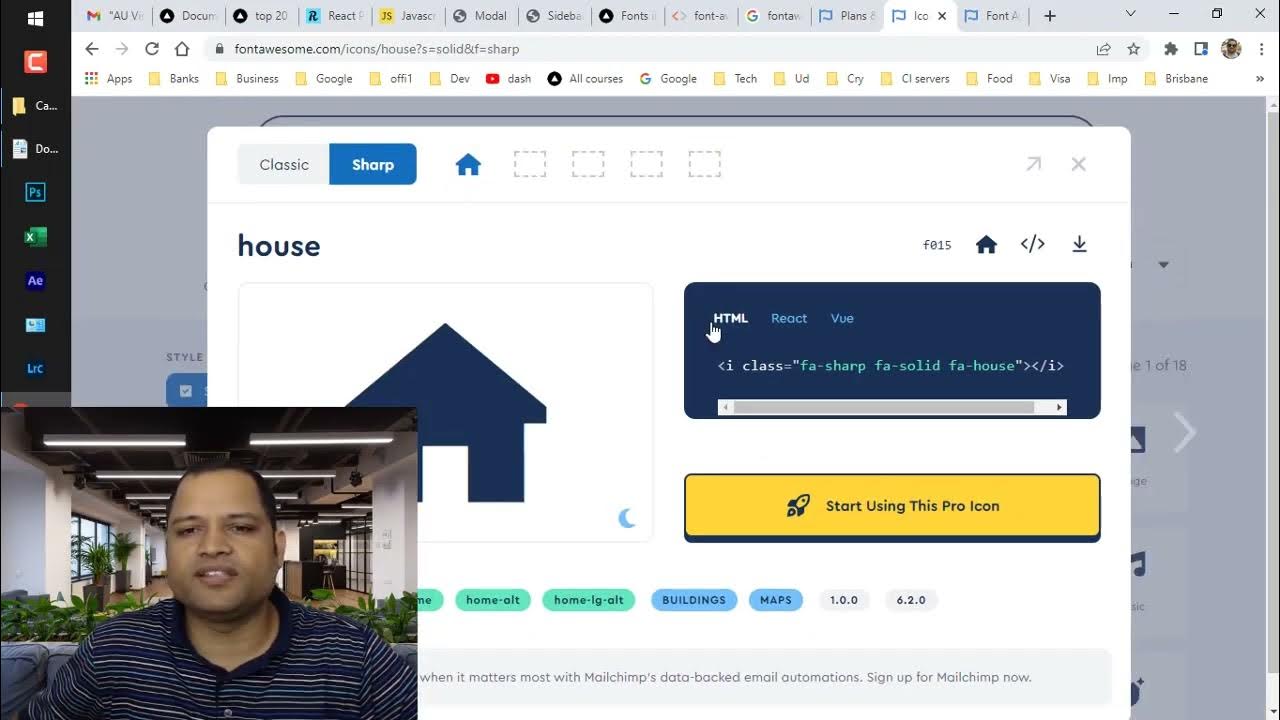Click the MAPS category tag
The width and height of the screenshot is (1280, 720).
[775, 600]
